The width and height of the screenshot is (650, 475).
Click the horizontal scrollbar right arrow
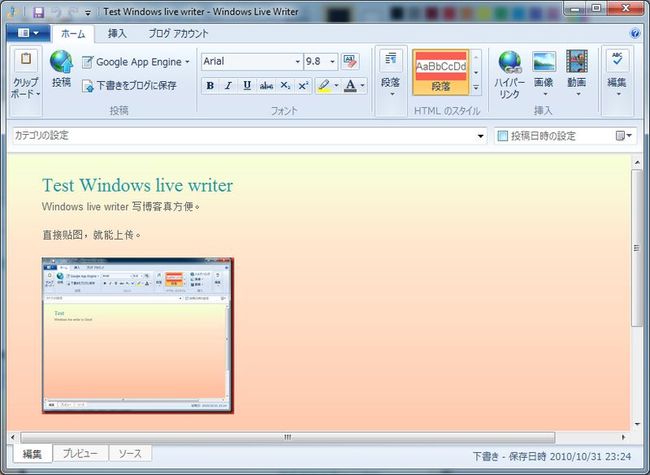coord(623,437)
